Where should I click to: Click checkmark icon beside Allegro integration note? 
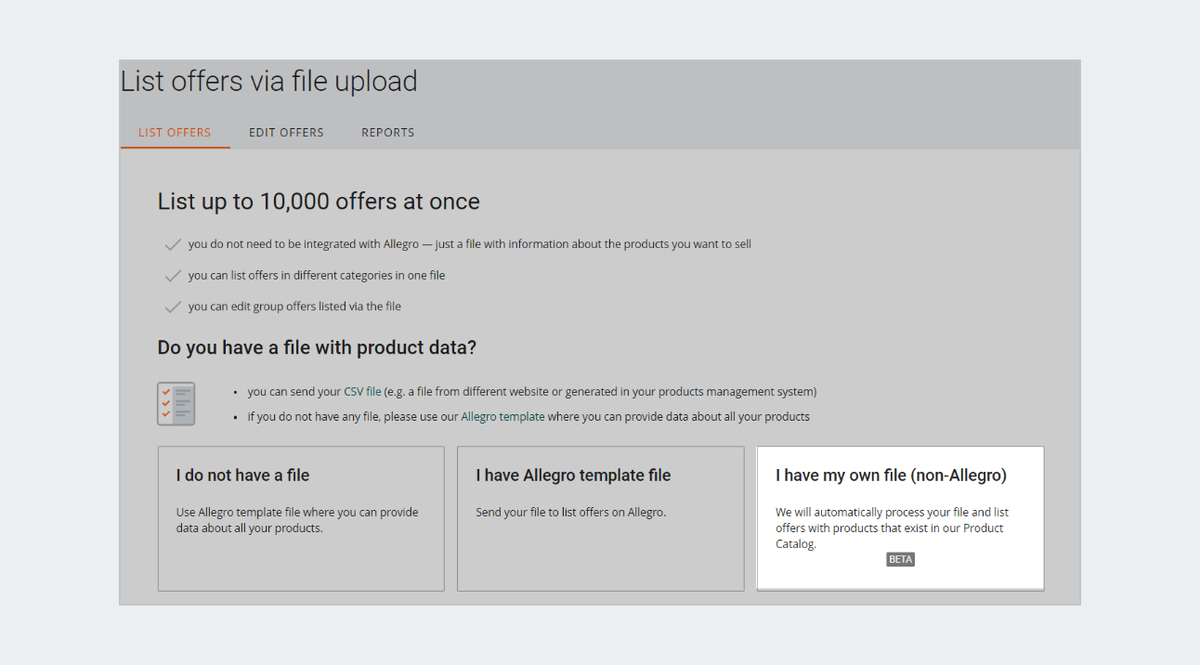(x=173, y=244)
